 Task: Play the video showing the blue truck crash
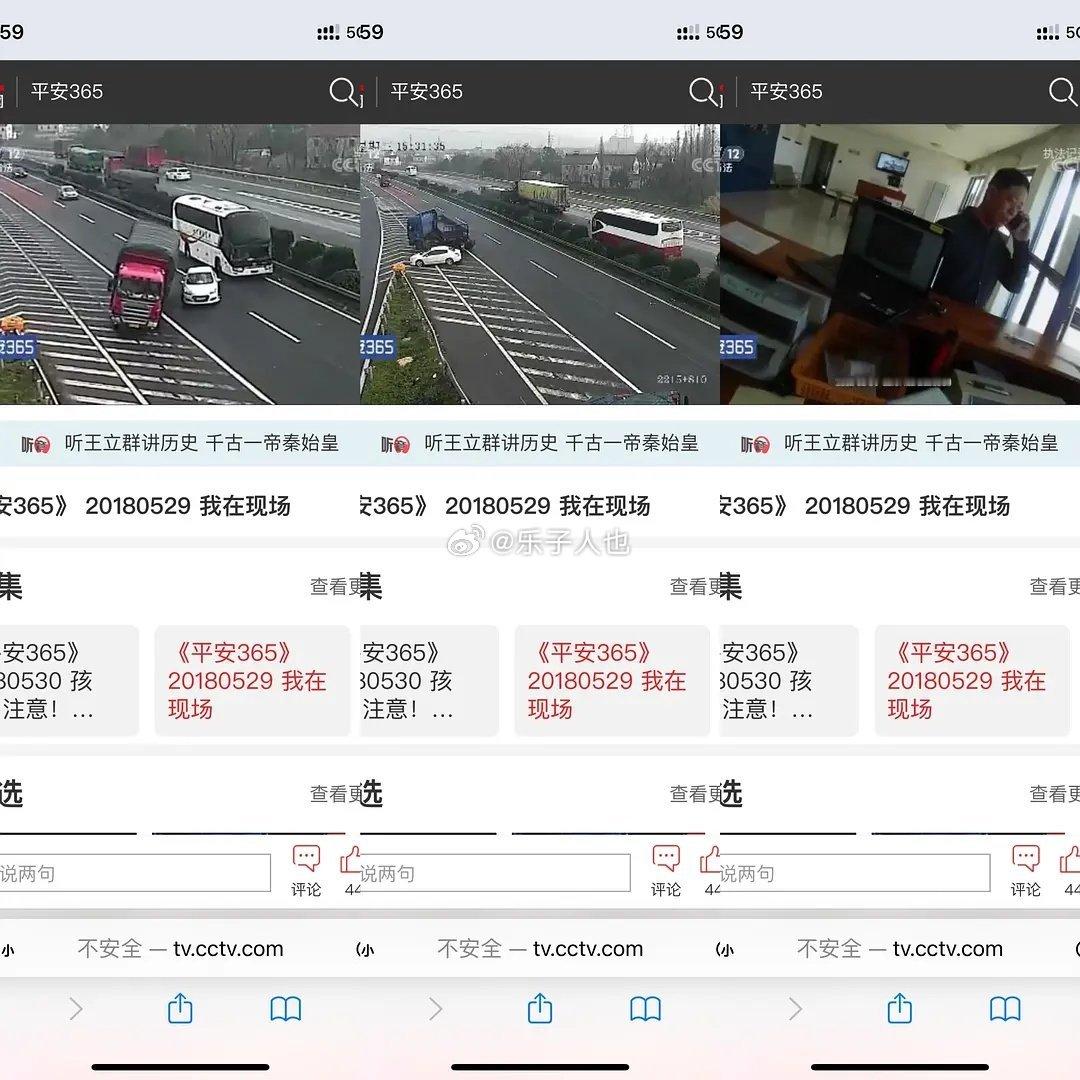[x=540, y=264]
